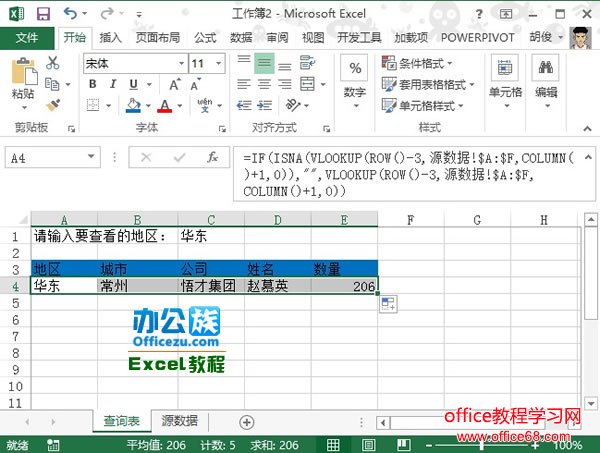Undo the last action
600x453 pixels.
(70, 14)
